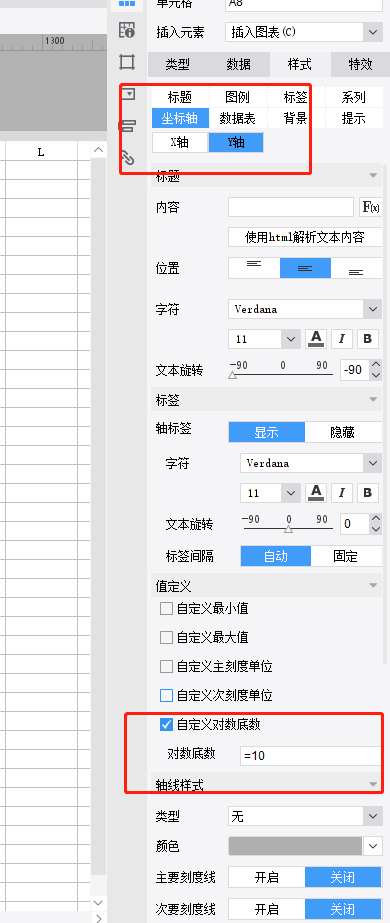Viewport: 390px width, 923px height.
Task: Set 标签间隔 to 固定
Action: (346, 556)
